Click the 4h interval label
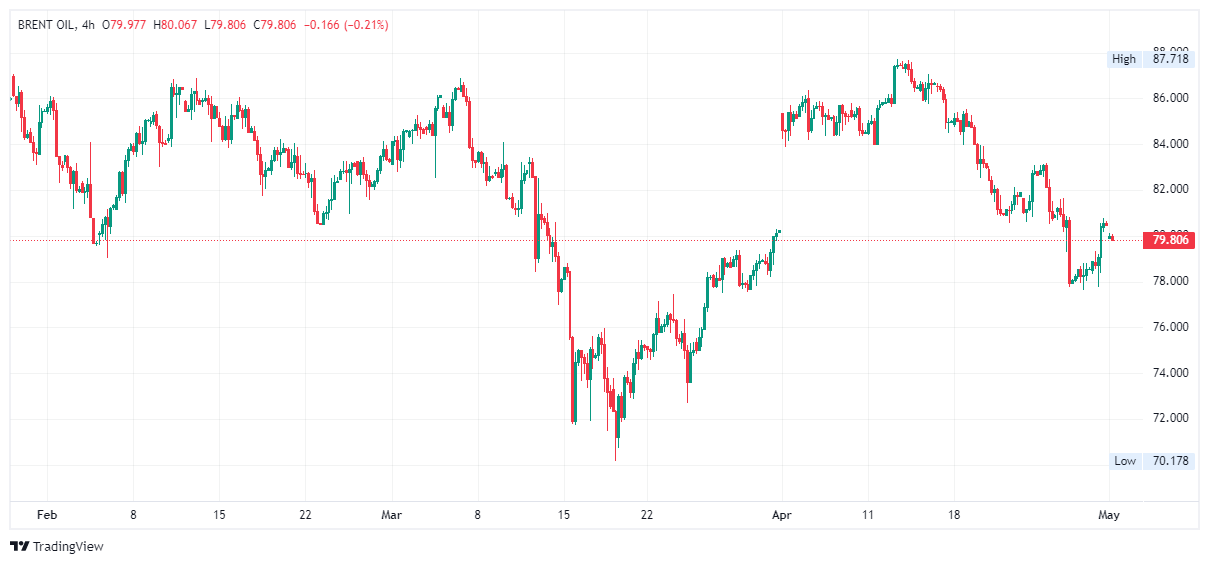This screenshot has height=564, width=1209. click(88, 24)
